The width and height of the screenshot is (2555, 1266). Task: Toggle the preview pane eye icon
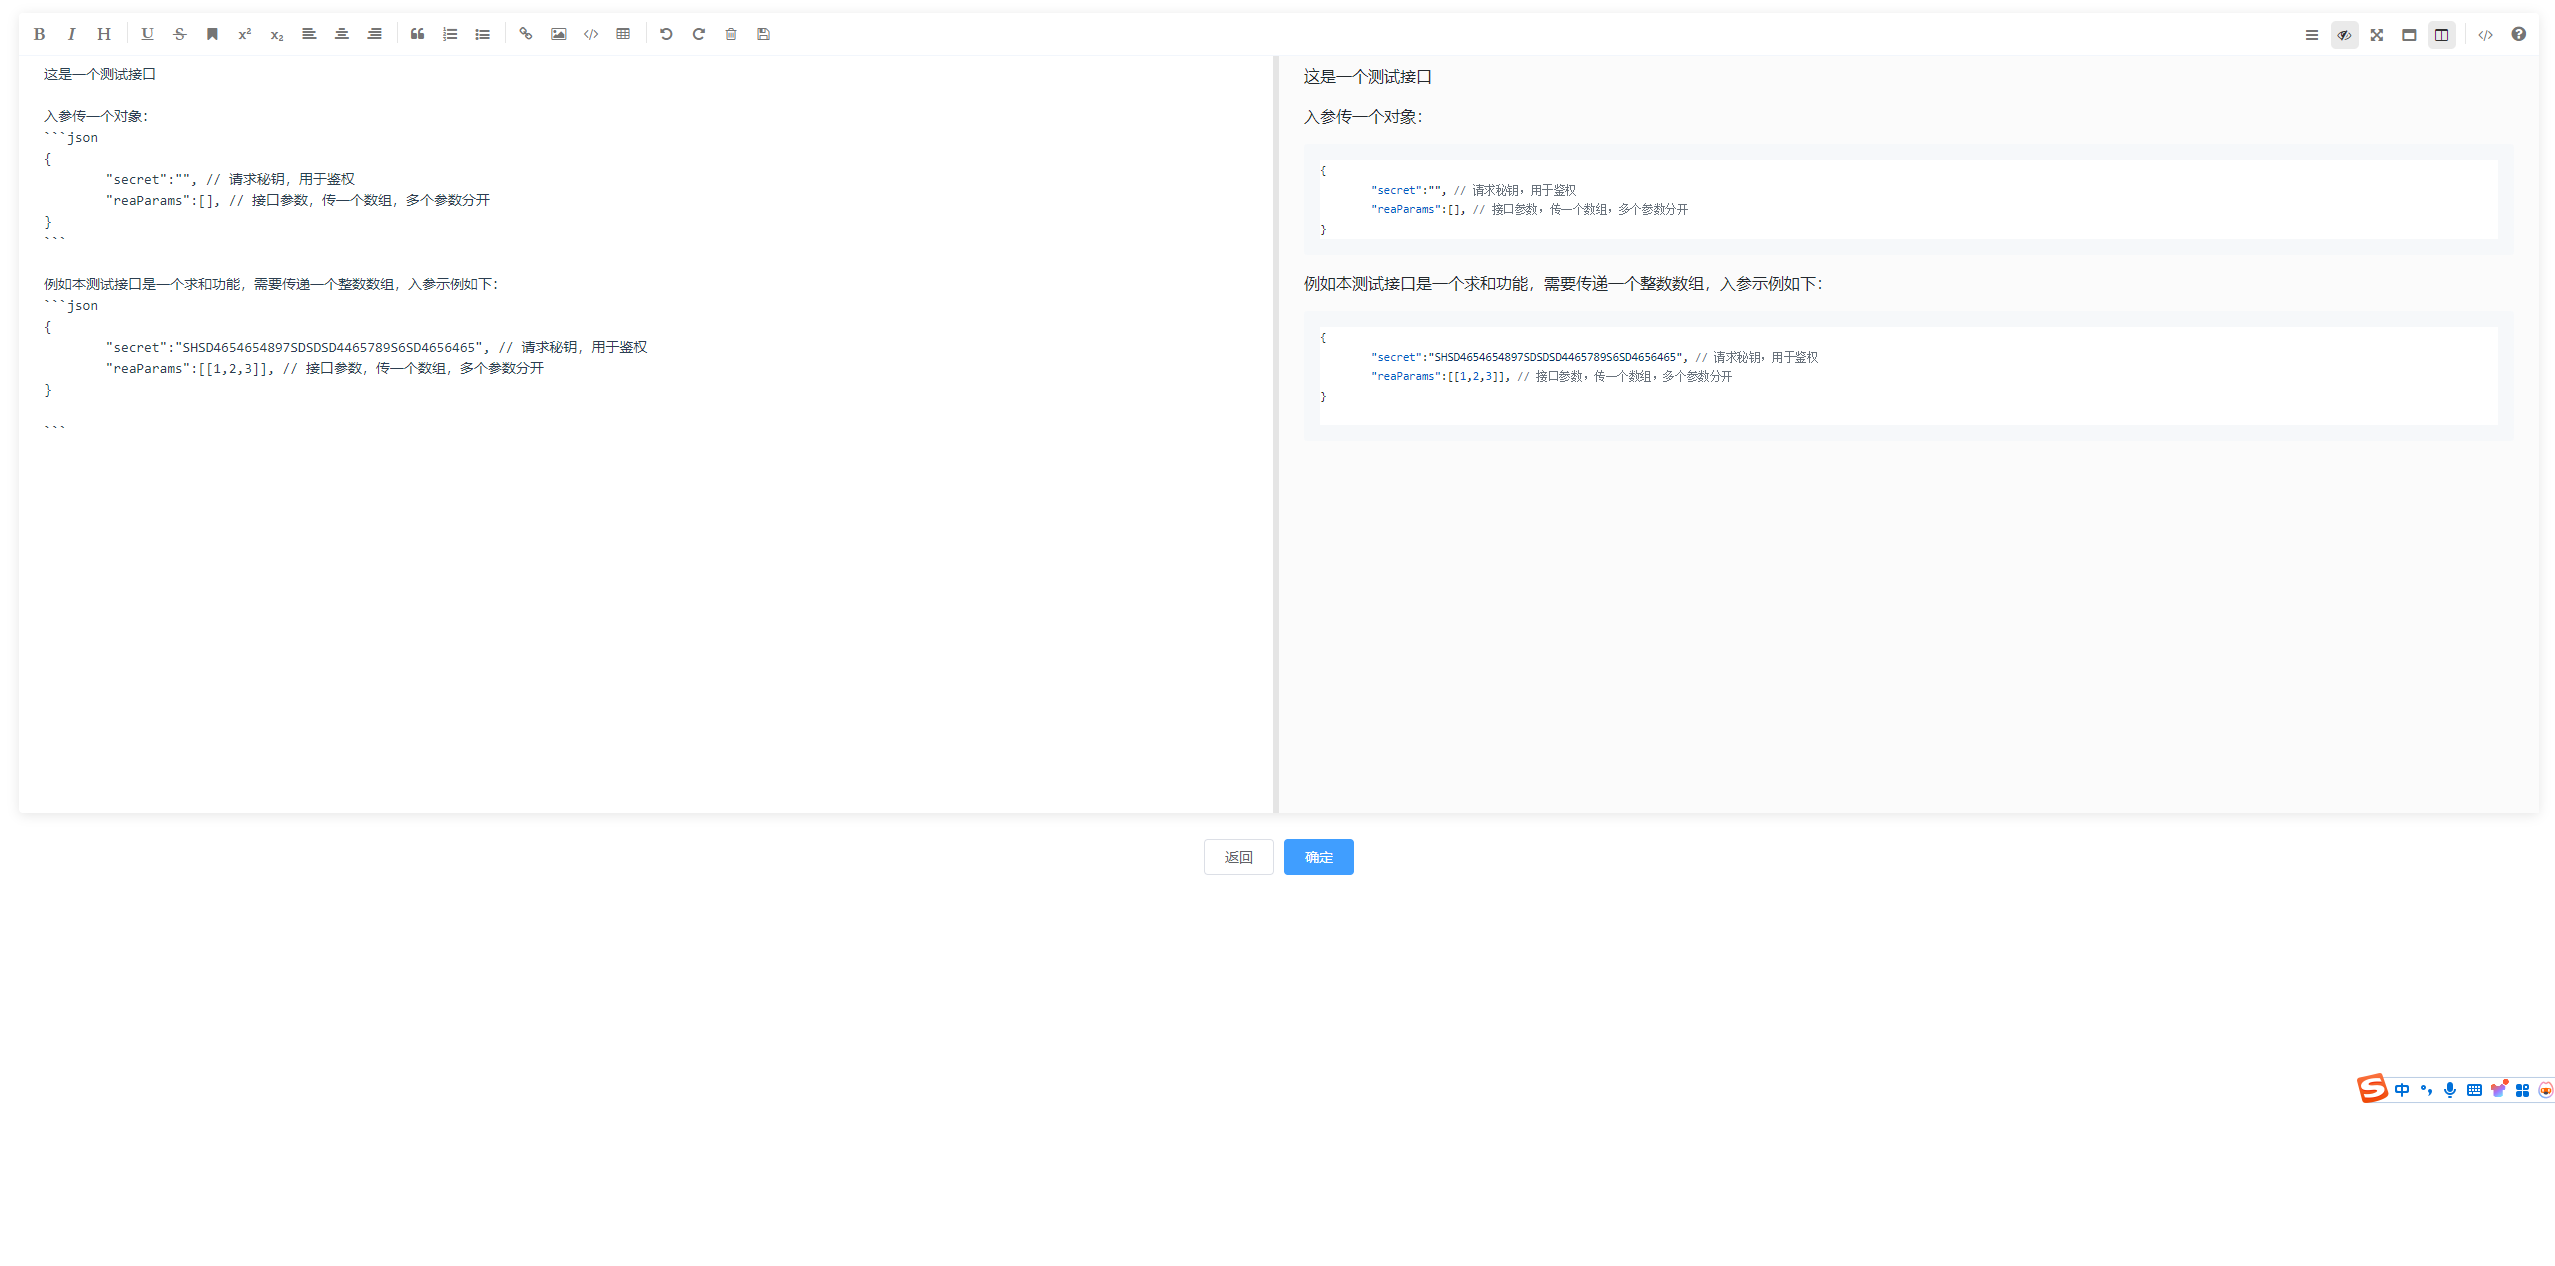pyautogui.click(x=2344, y=35)
